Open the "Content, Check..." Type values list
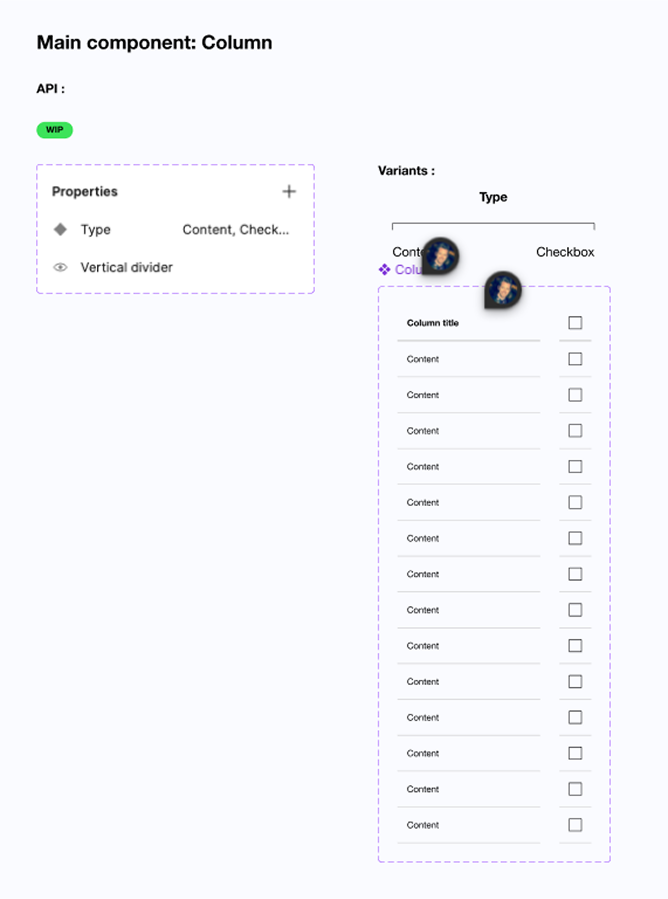 tap(236, 229)
